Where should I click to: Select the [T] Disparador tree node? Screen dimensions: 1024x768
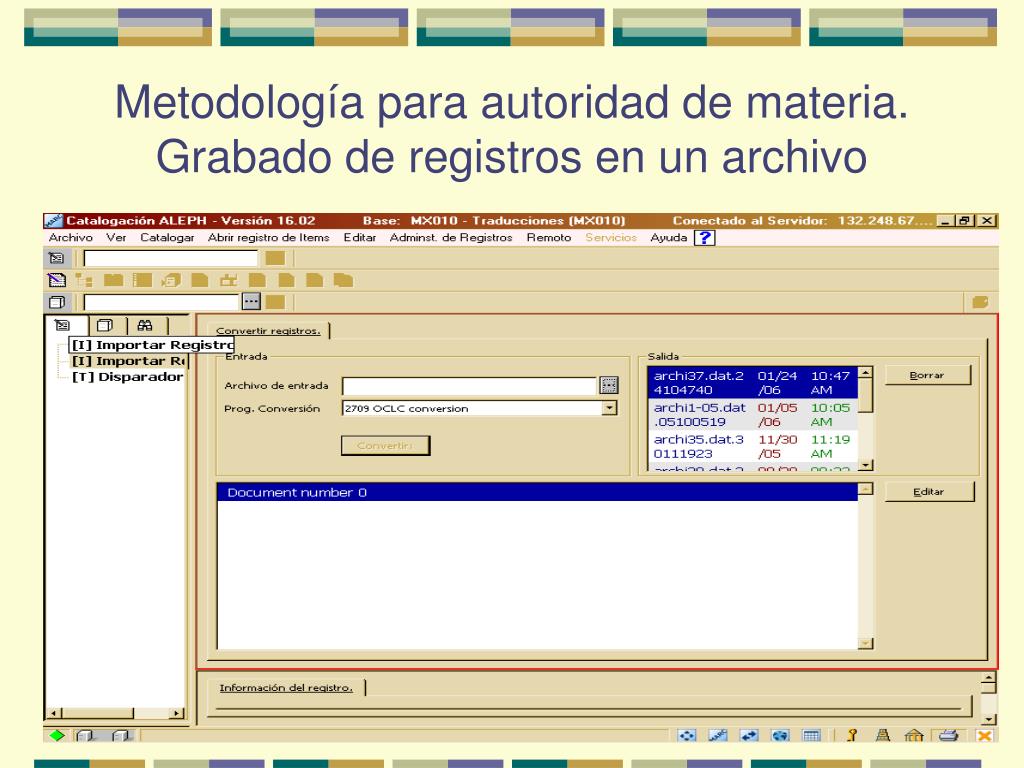[128, 377]
